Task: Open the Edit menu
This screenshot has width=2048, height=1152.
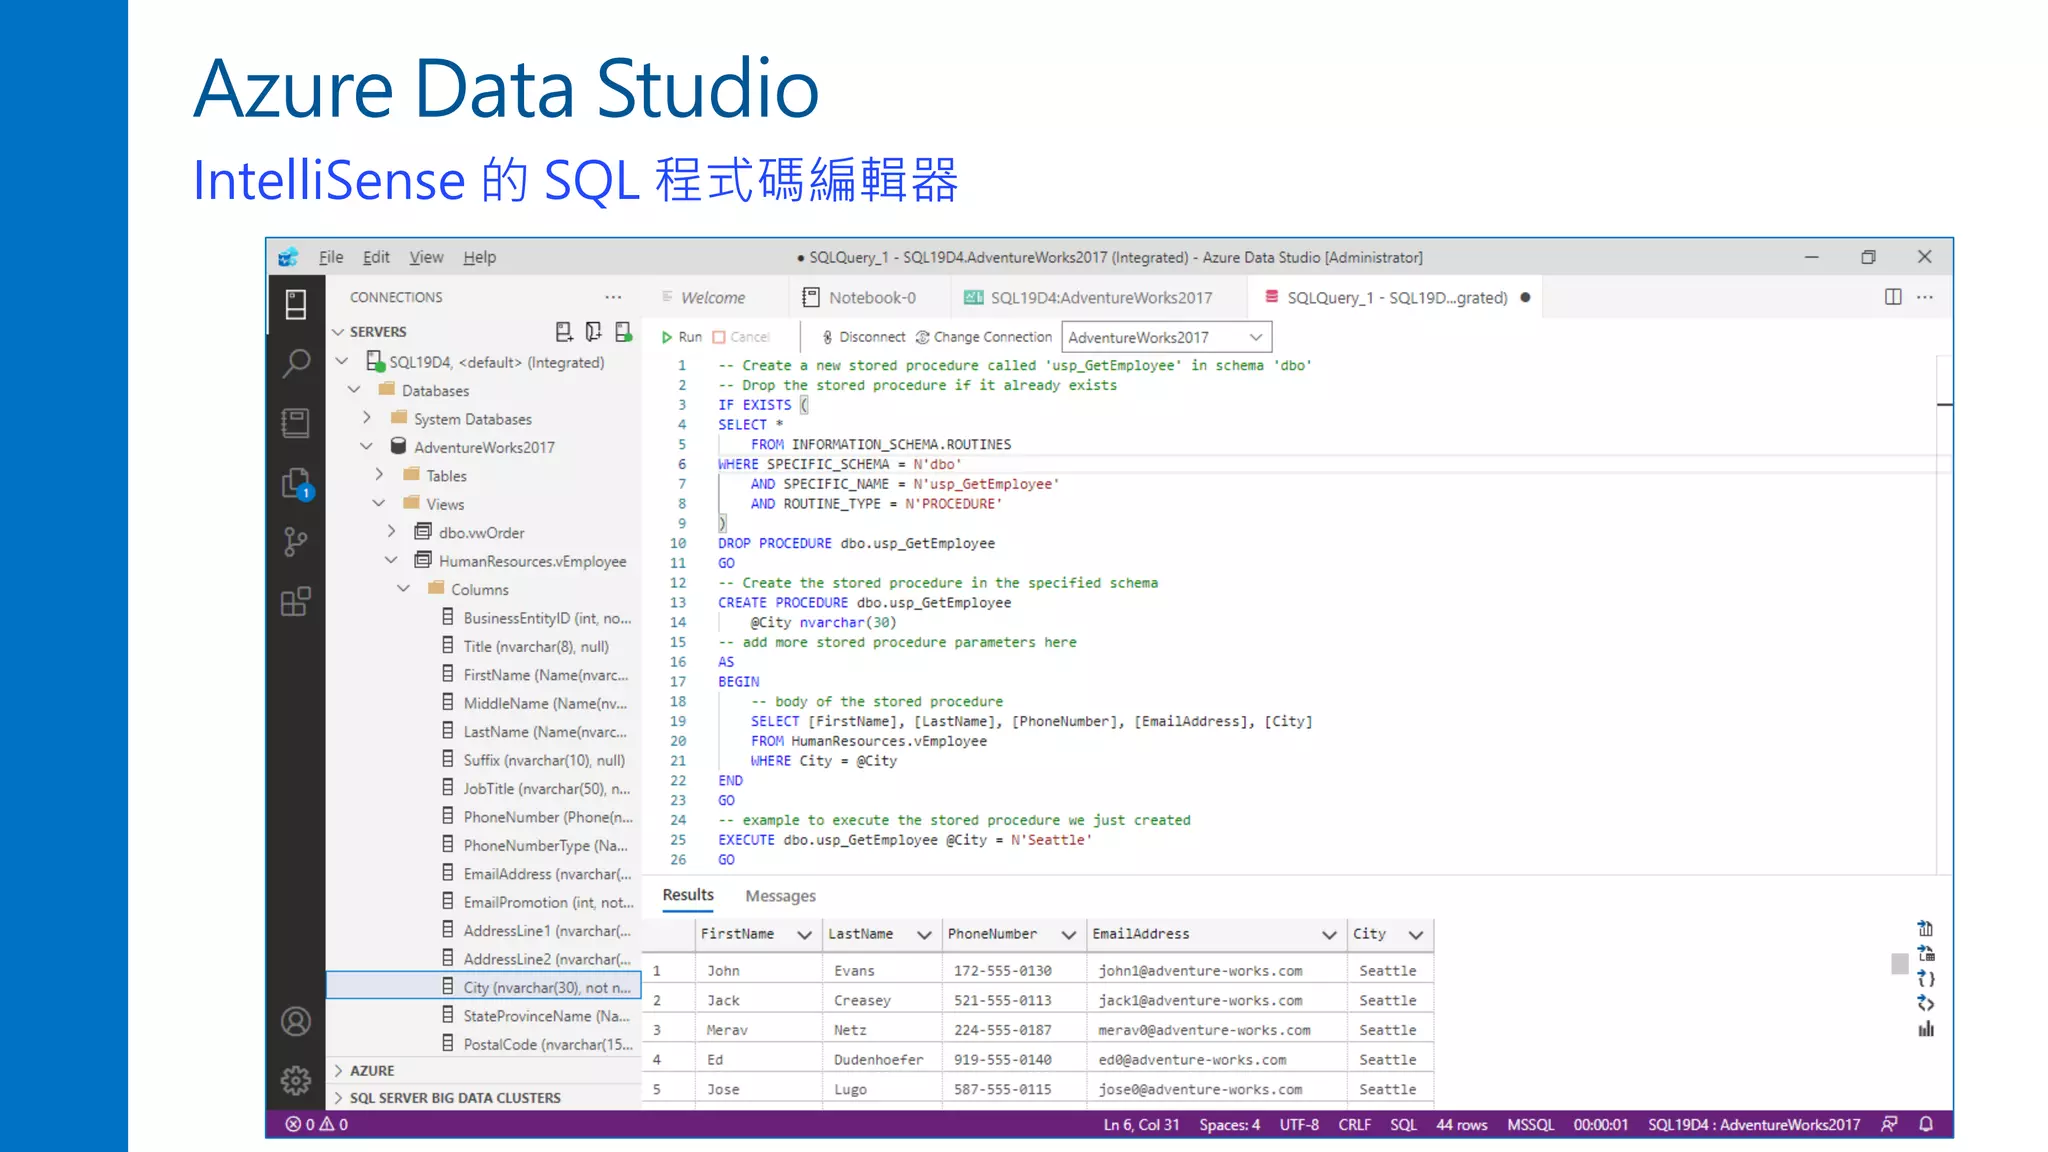Action: pyautogui.click(x=376, y=257)
